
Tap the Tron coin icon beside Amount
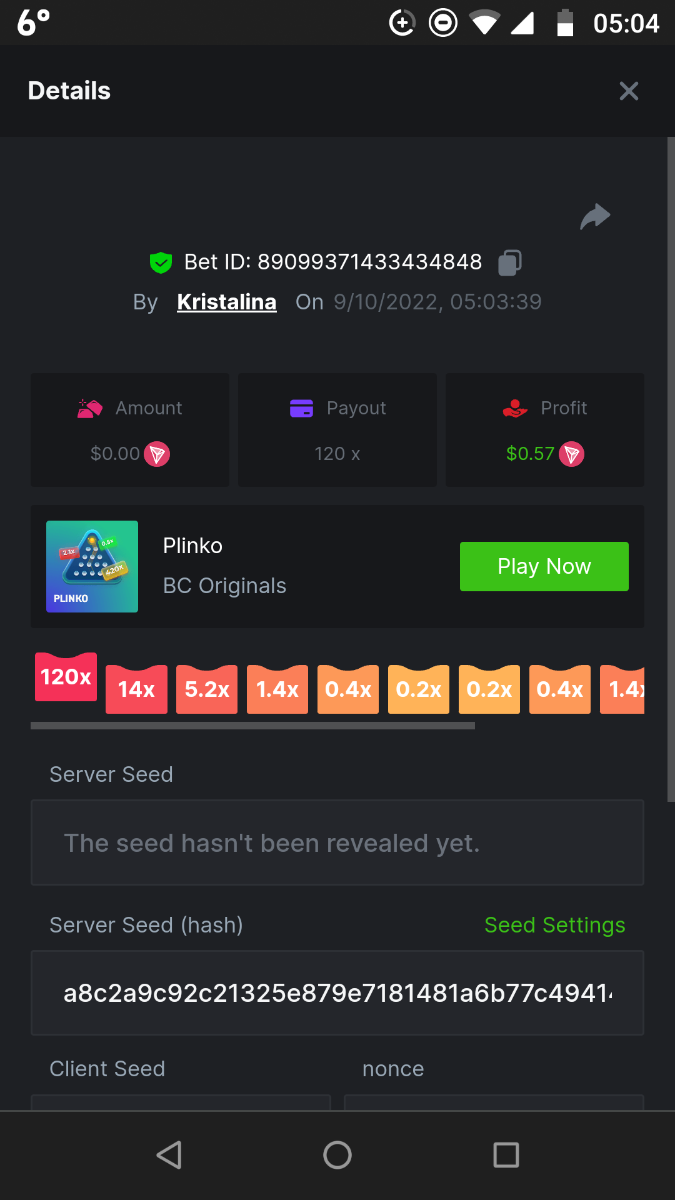click(x=157, y=454)
